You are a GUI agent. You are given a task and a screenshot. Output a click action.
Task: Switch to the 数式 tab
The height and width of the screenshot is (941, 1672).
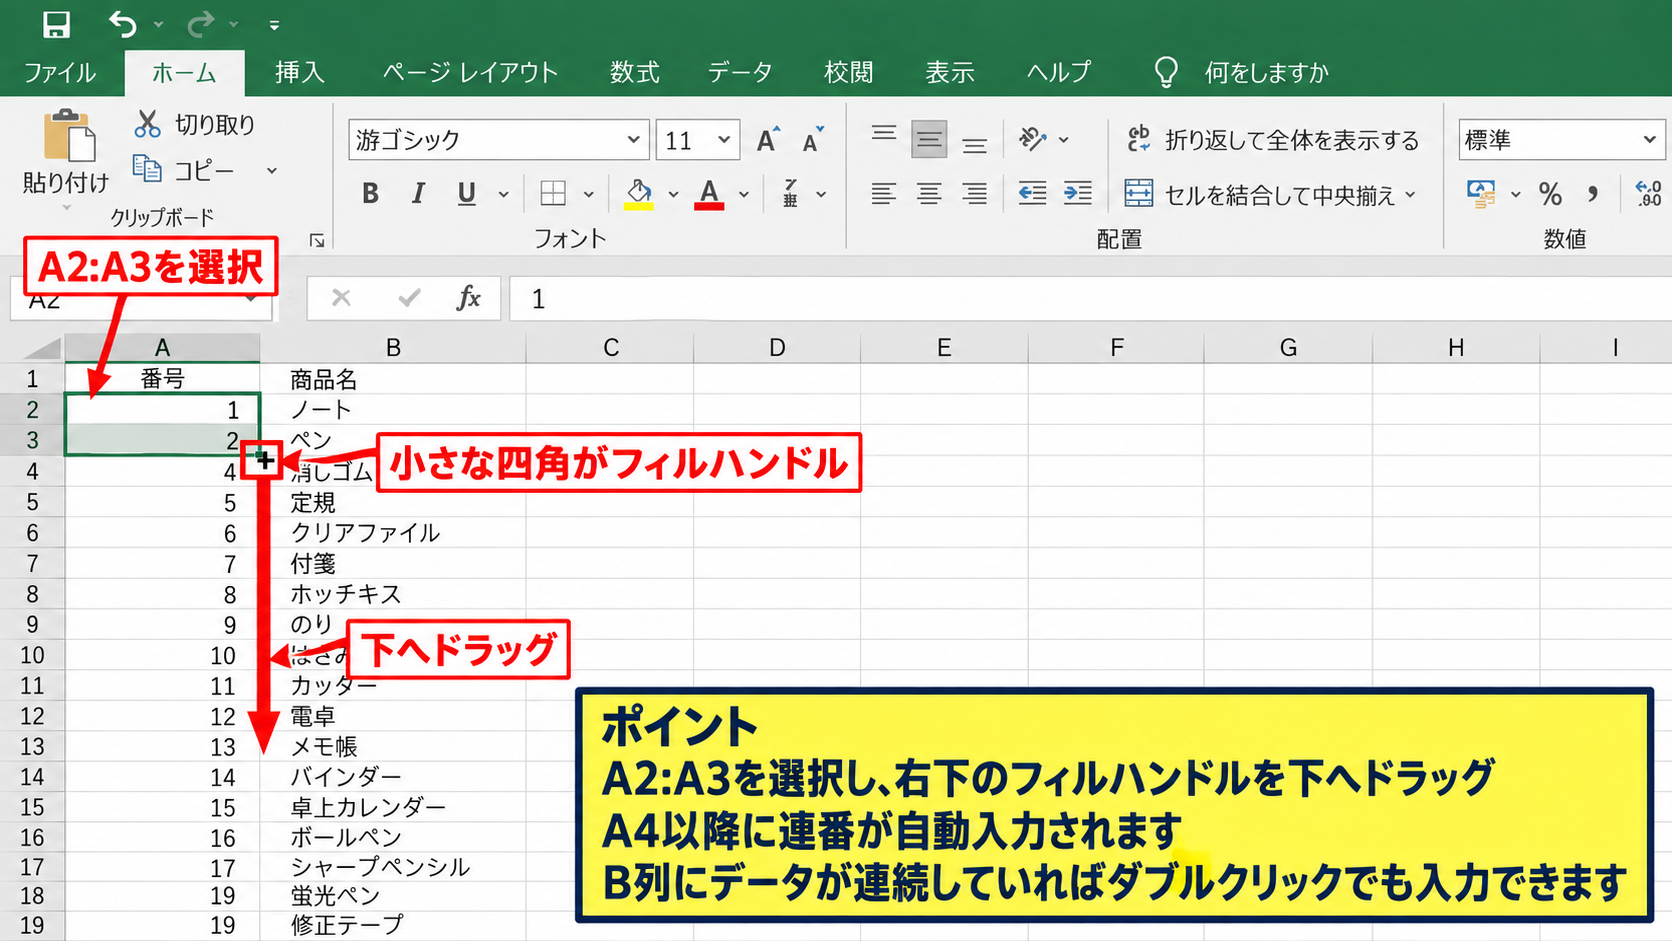(635, 72)
